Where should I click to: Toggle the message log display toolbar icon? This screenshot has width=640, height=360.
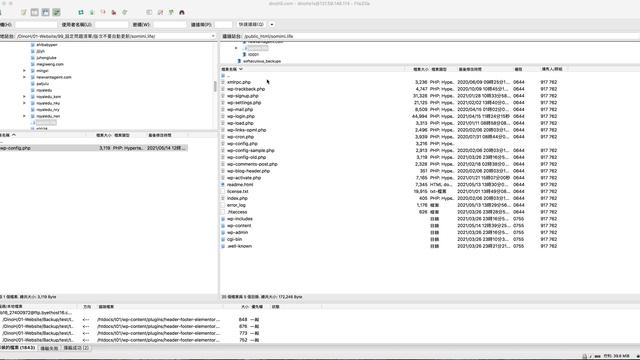[24, 12]
